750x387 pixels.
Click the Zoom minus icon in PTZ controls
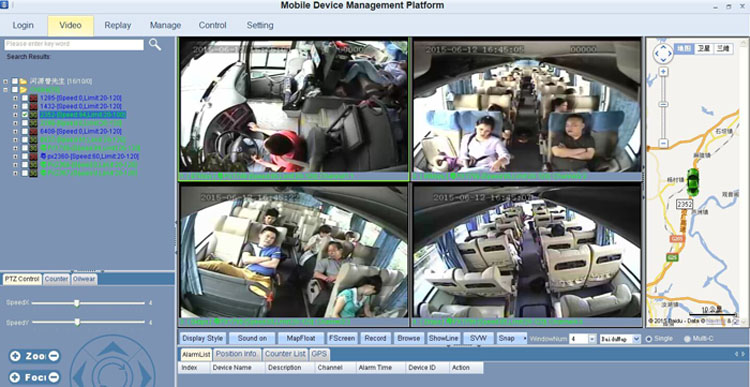click(54, 356)
